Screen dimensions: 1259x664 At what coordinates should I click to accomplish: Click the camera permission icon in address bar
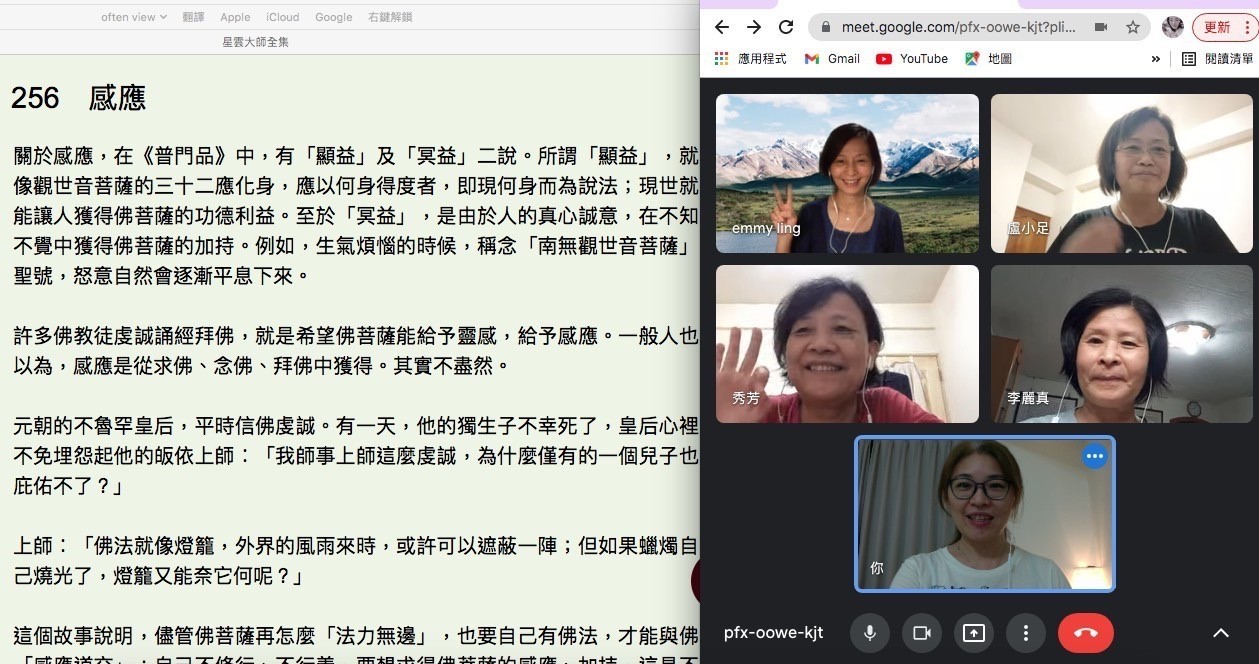pyautogui.click(x=1101, y=27)
